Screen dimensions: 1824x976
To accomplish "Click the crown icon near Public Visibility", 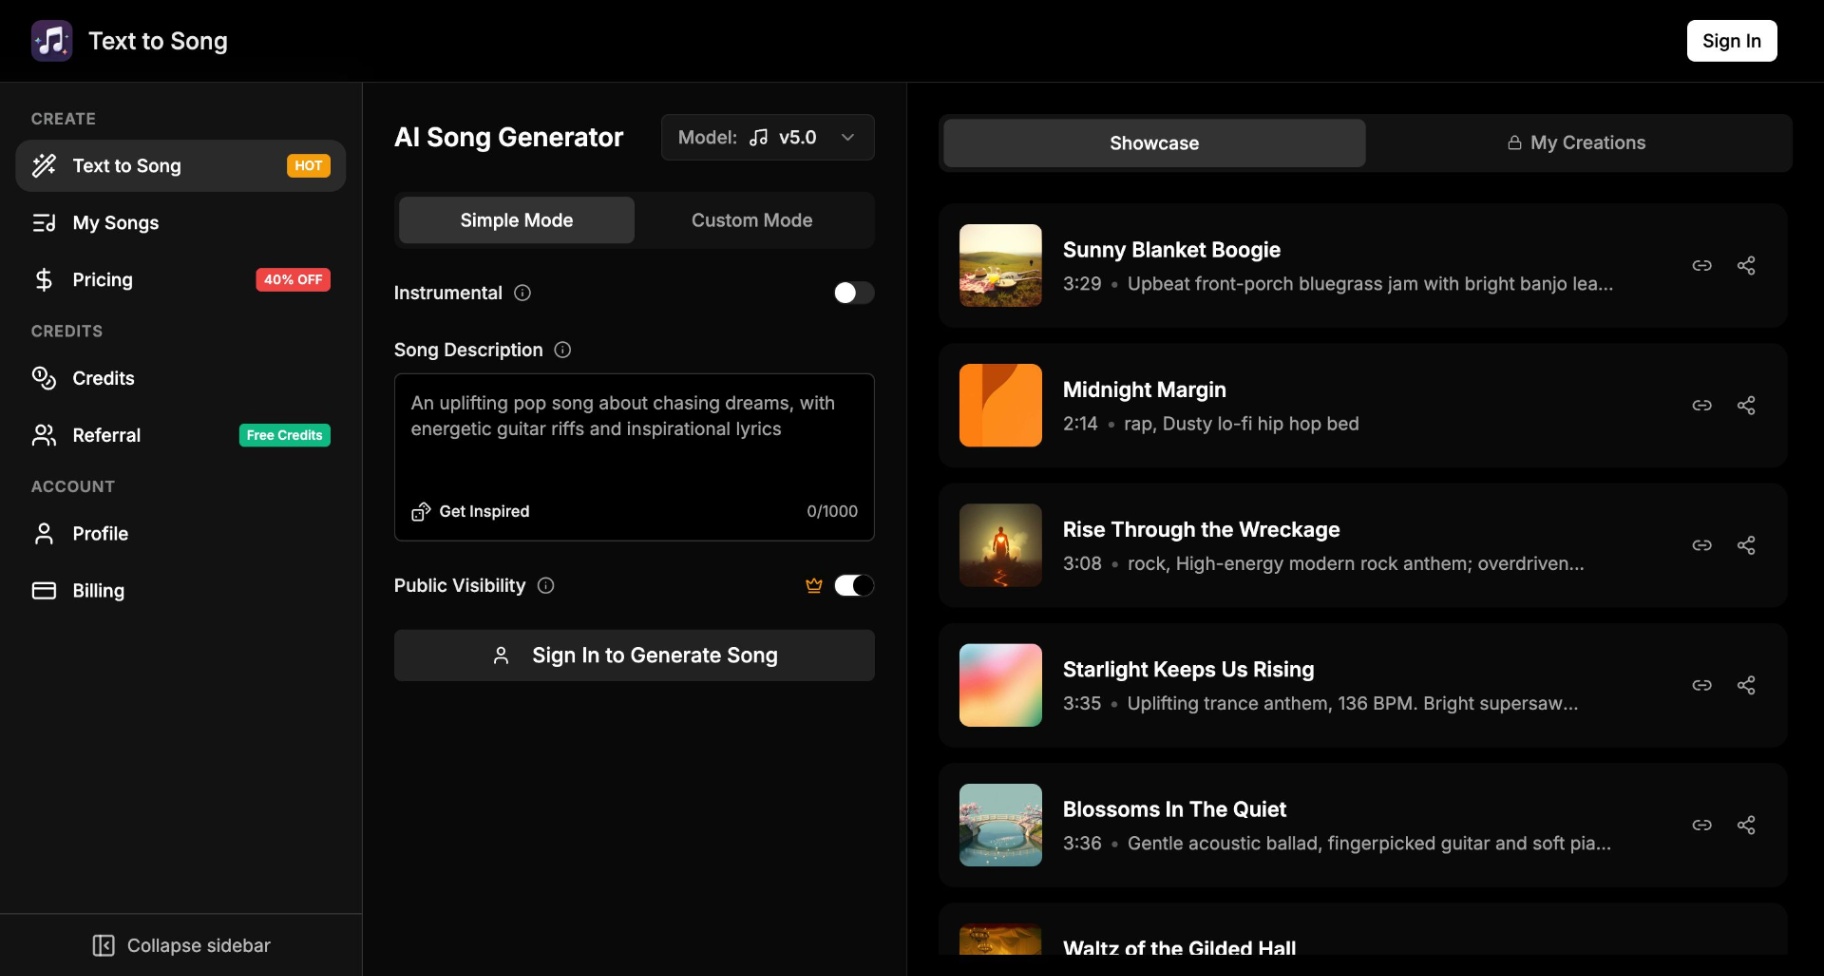I will (814, 585).
